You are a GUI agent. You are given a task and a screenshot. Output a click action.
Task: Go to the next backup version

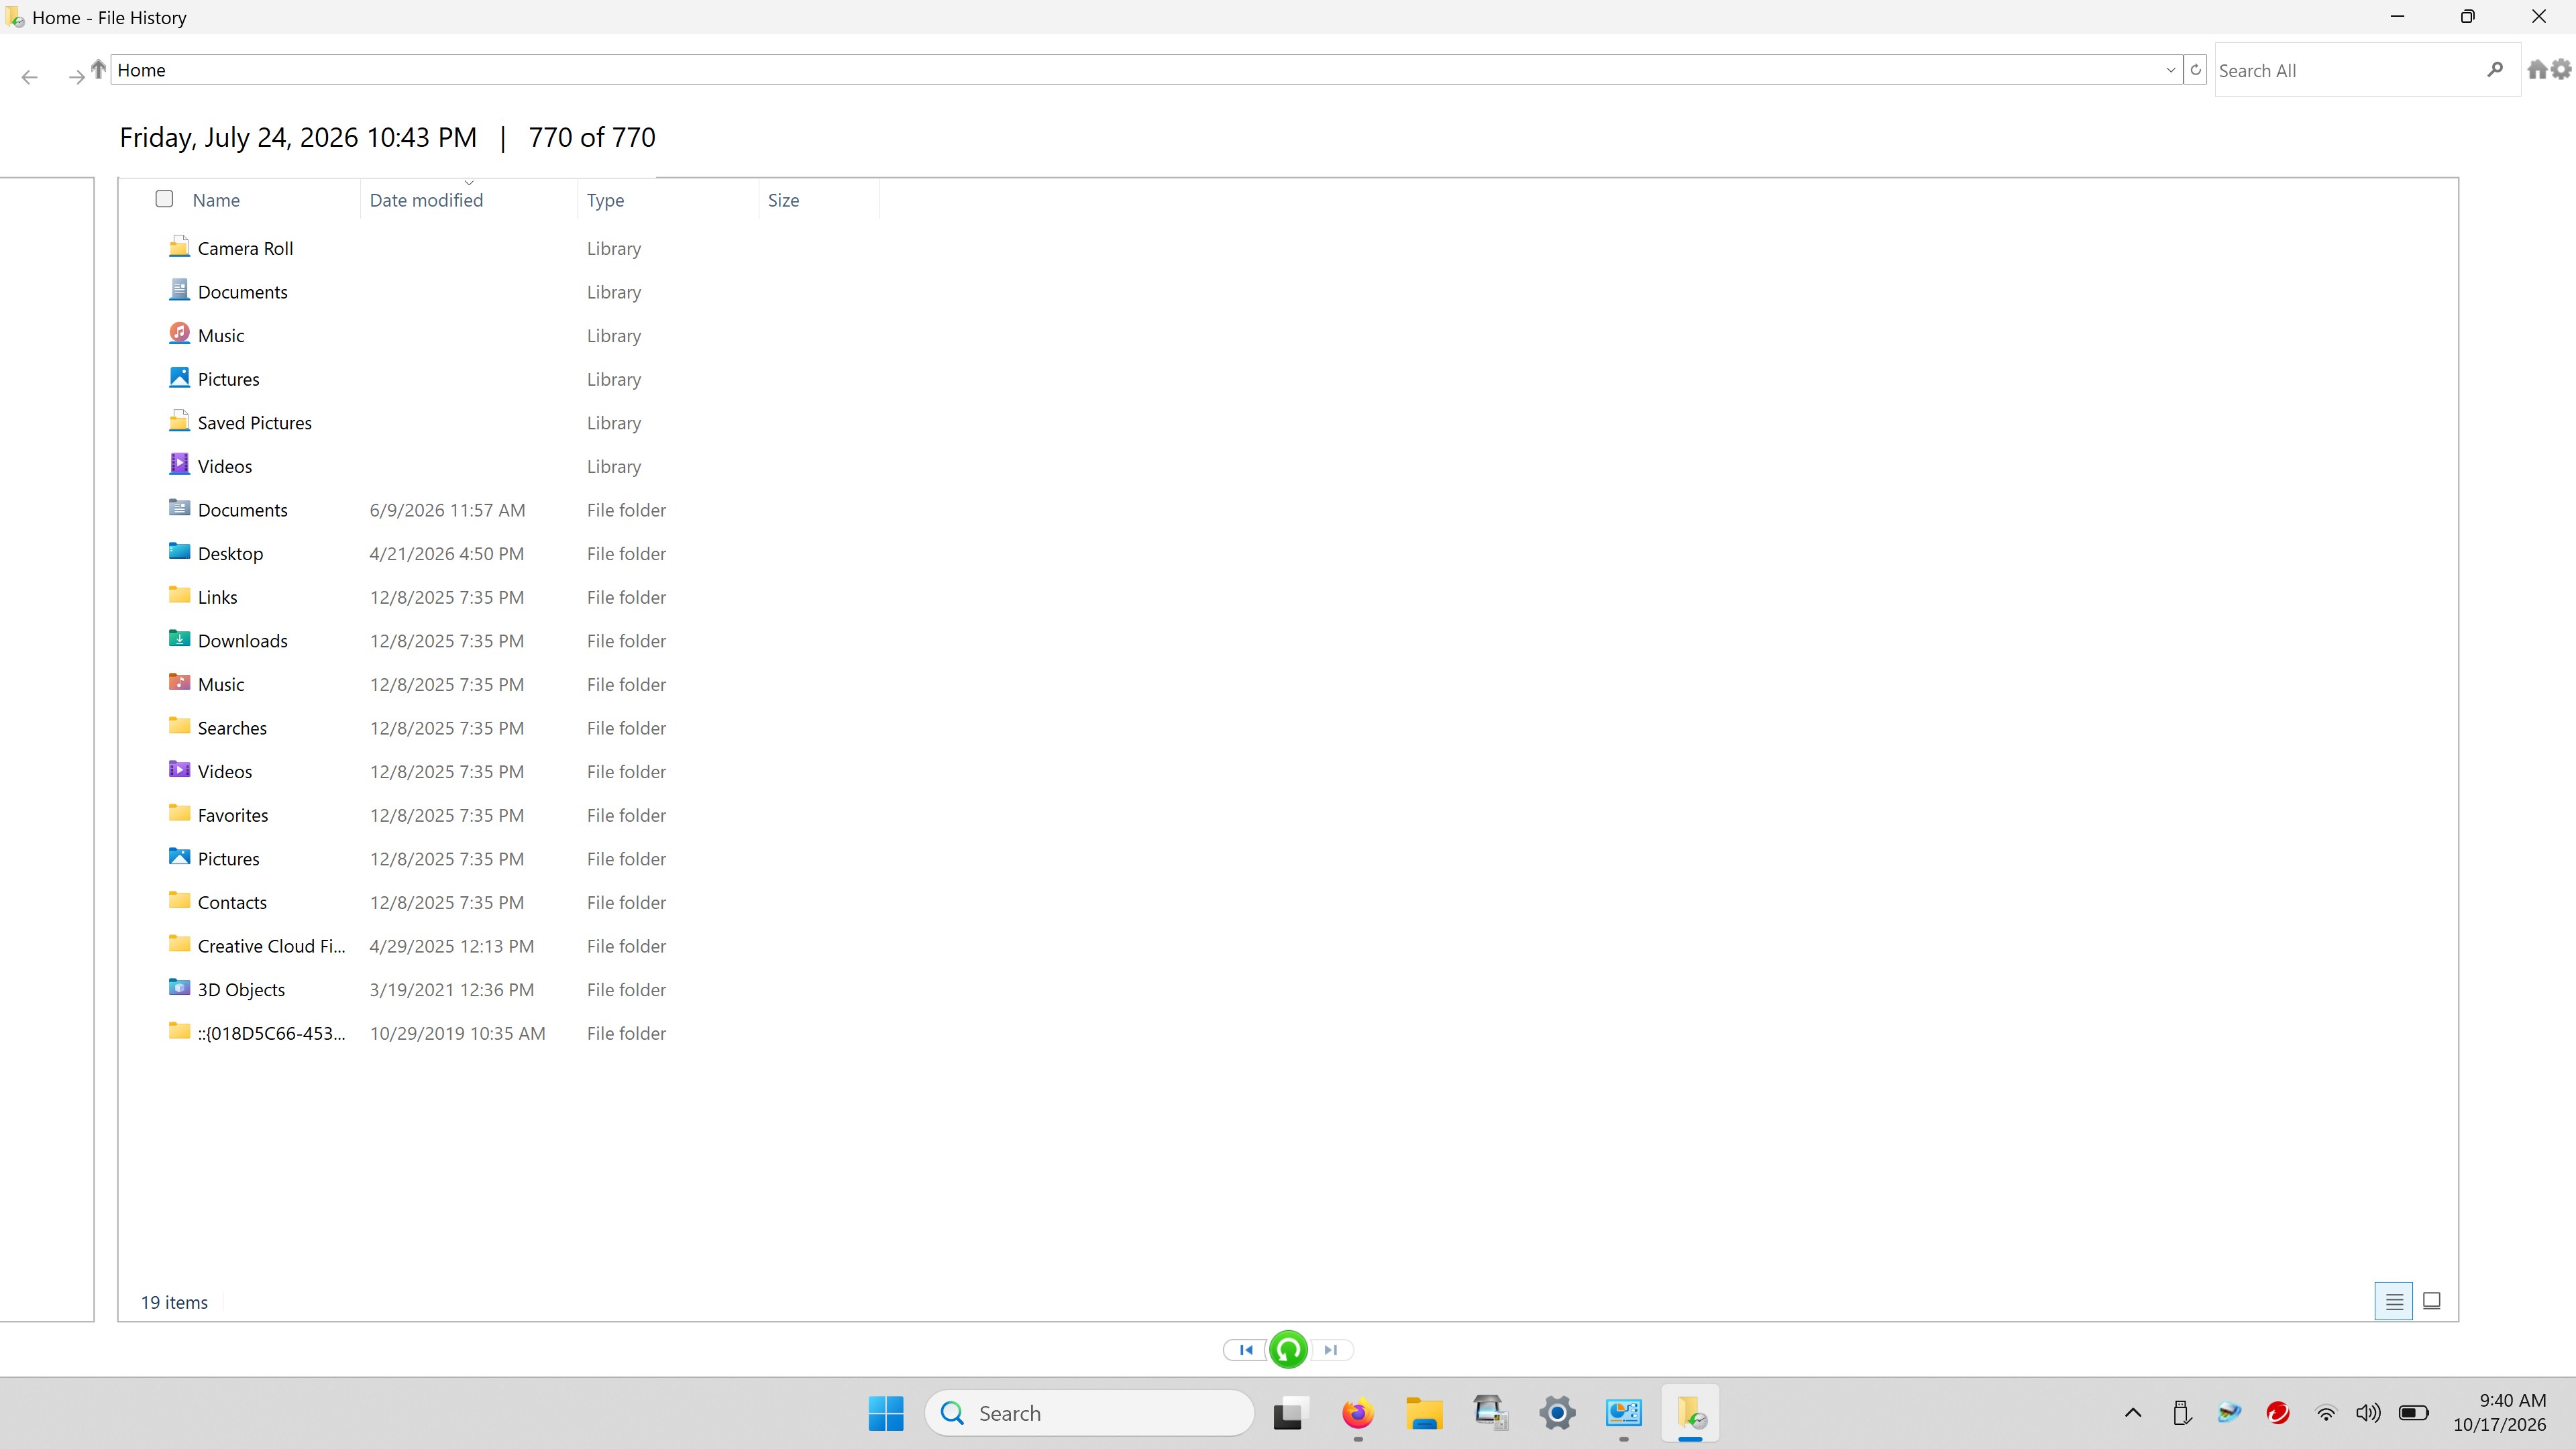coord(1331,1350)
